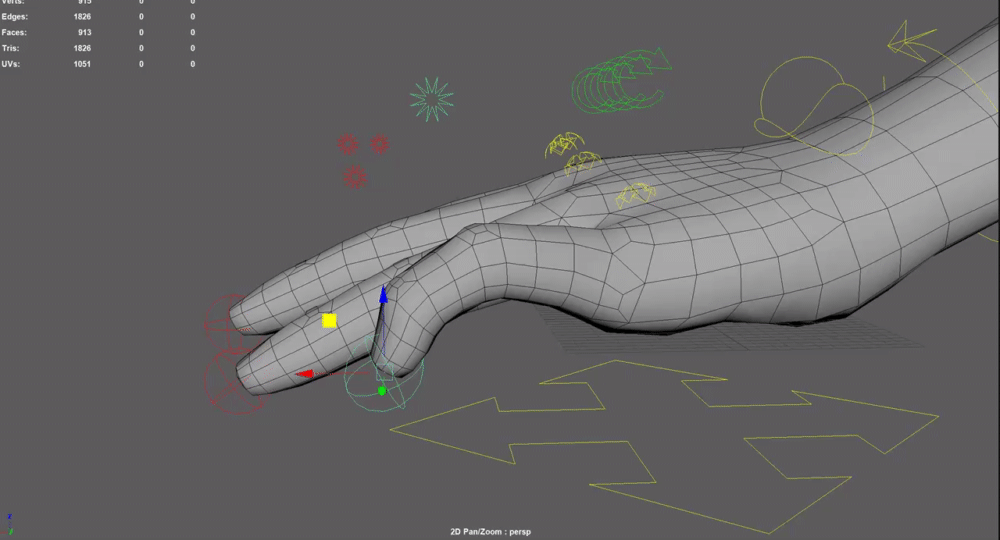This screenshot has width=1000, height=540.
Task: Click the '1826' value in the Tris row
Action: click(82, 48)
